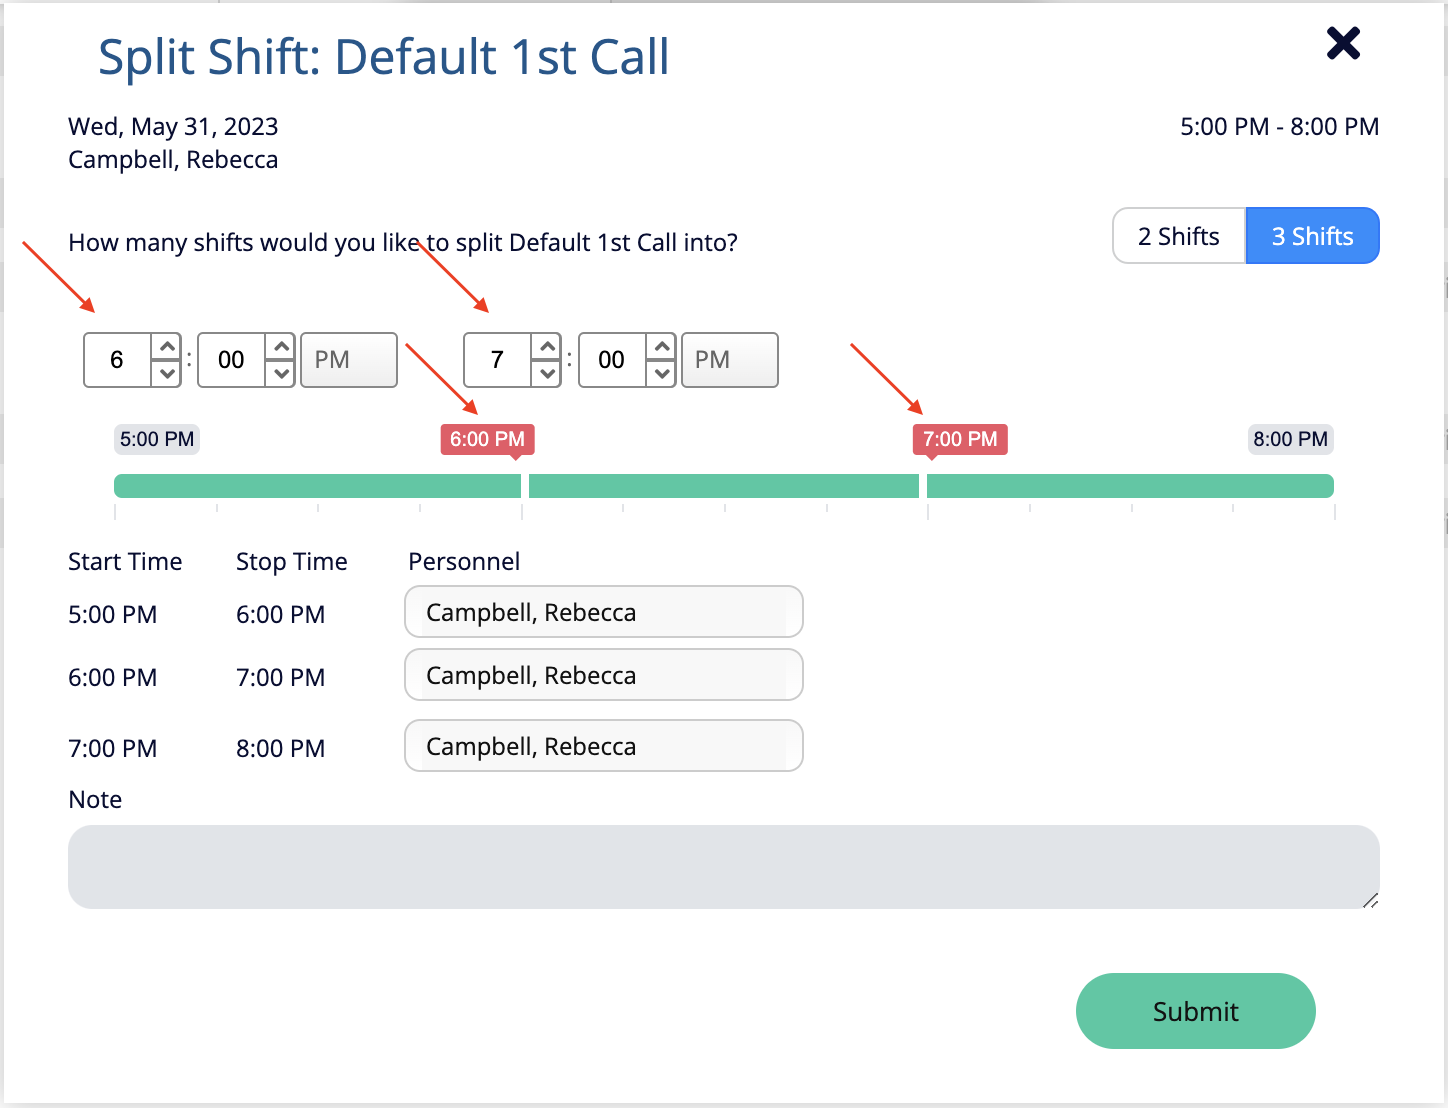Click inside the Note text area
1448x1108 pixels.
point(723,866)
